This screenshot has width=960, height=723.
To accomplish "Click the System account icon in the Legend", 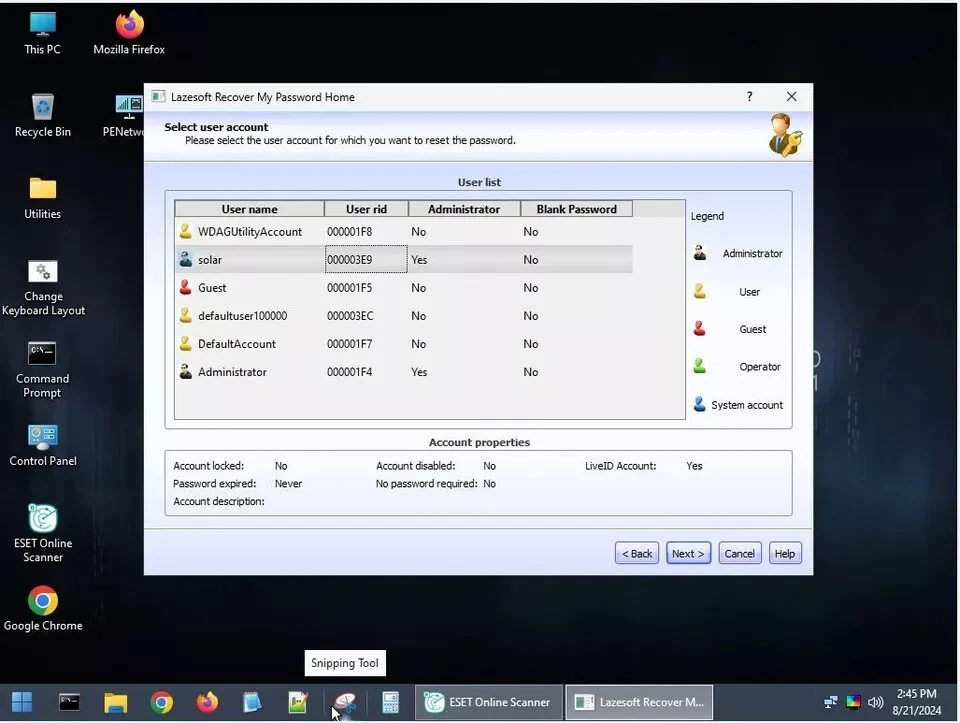I will (700, 404).
